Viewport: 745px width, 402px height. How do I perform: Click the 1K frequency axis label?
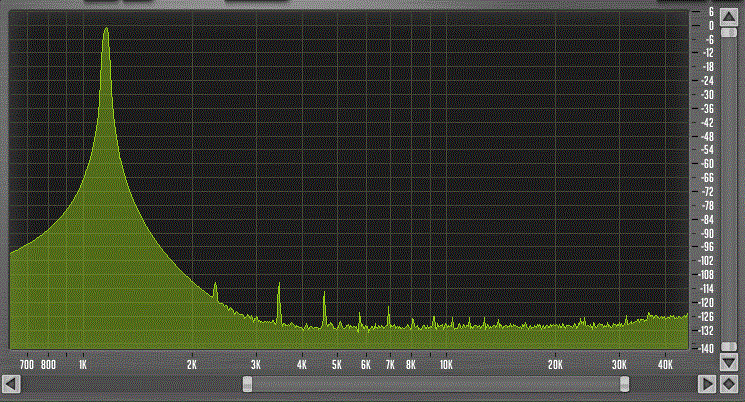[83, 365]
